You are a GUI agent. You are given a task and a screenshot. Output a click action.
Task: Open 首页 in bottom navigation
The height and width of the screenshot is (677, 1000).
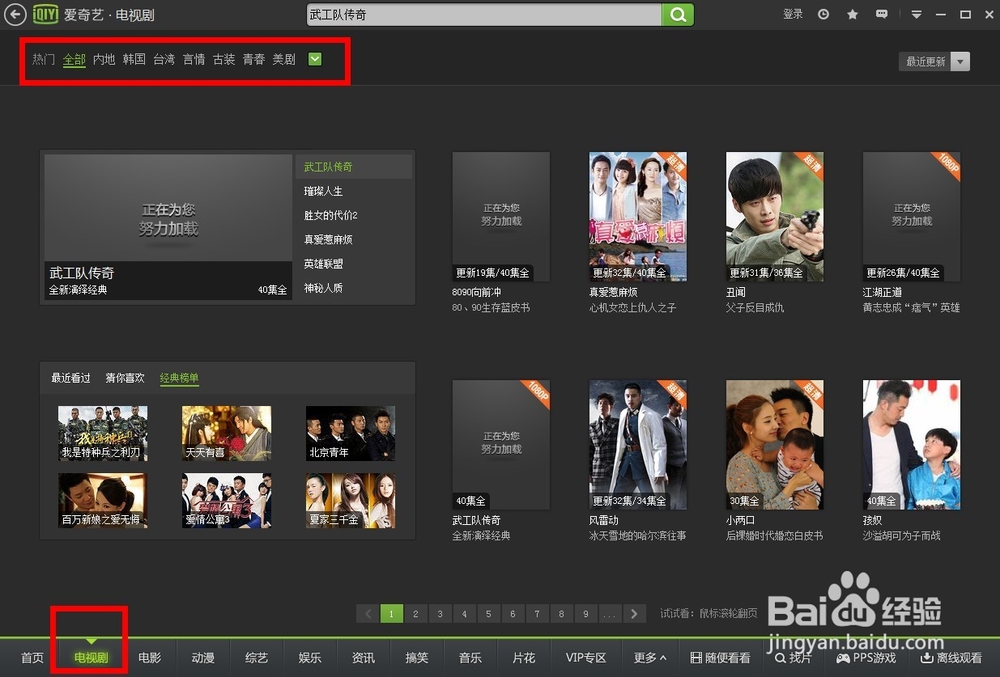click(33, 657)
